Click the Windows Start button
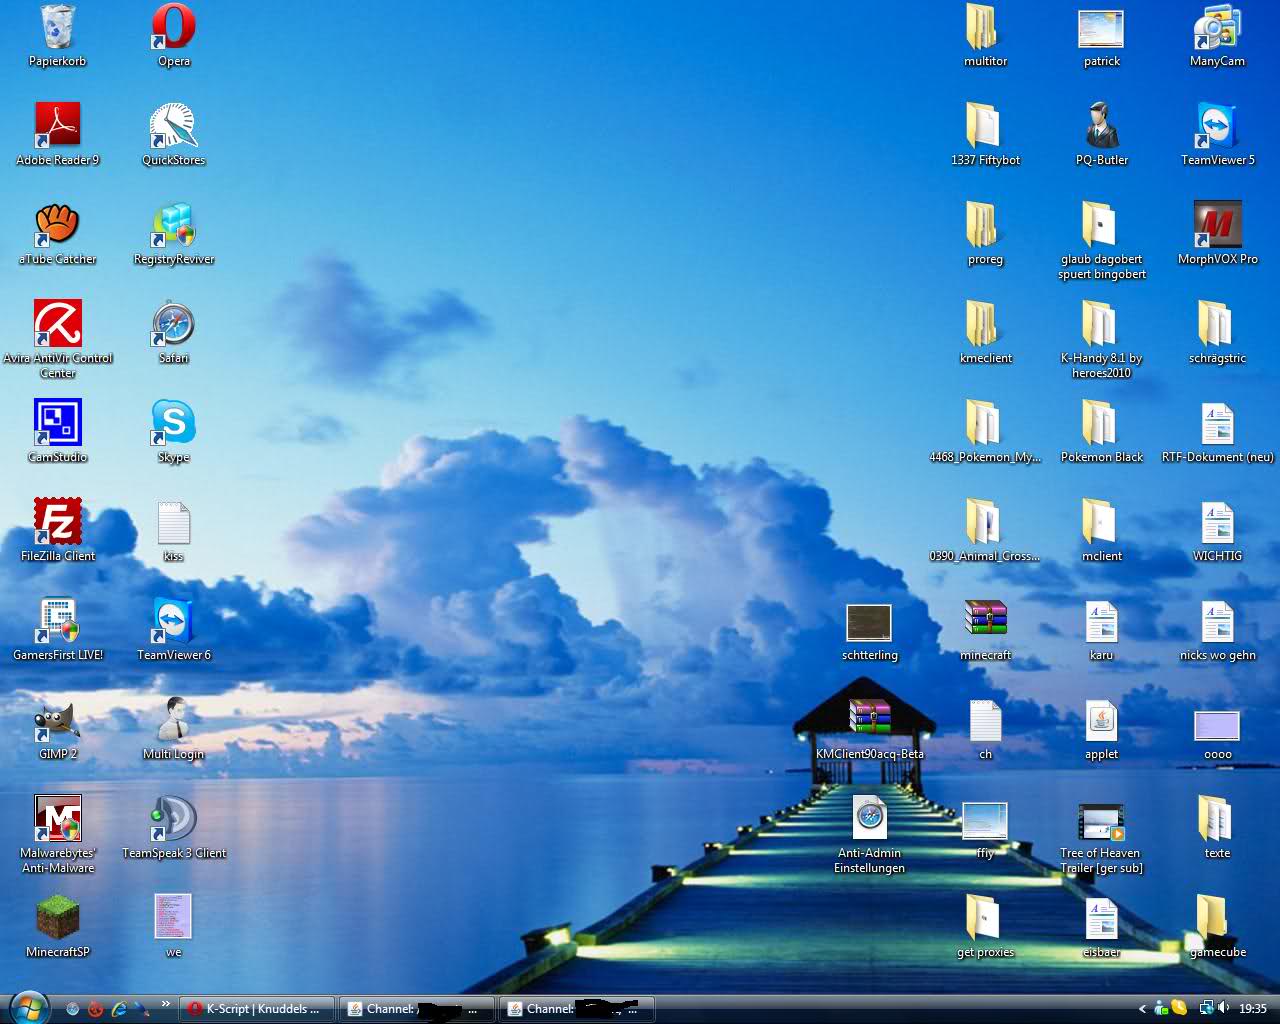The image size is (1280, 1024). click(28, 1007)
